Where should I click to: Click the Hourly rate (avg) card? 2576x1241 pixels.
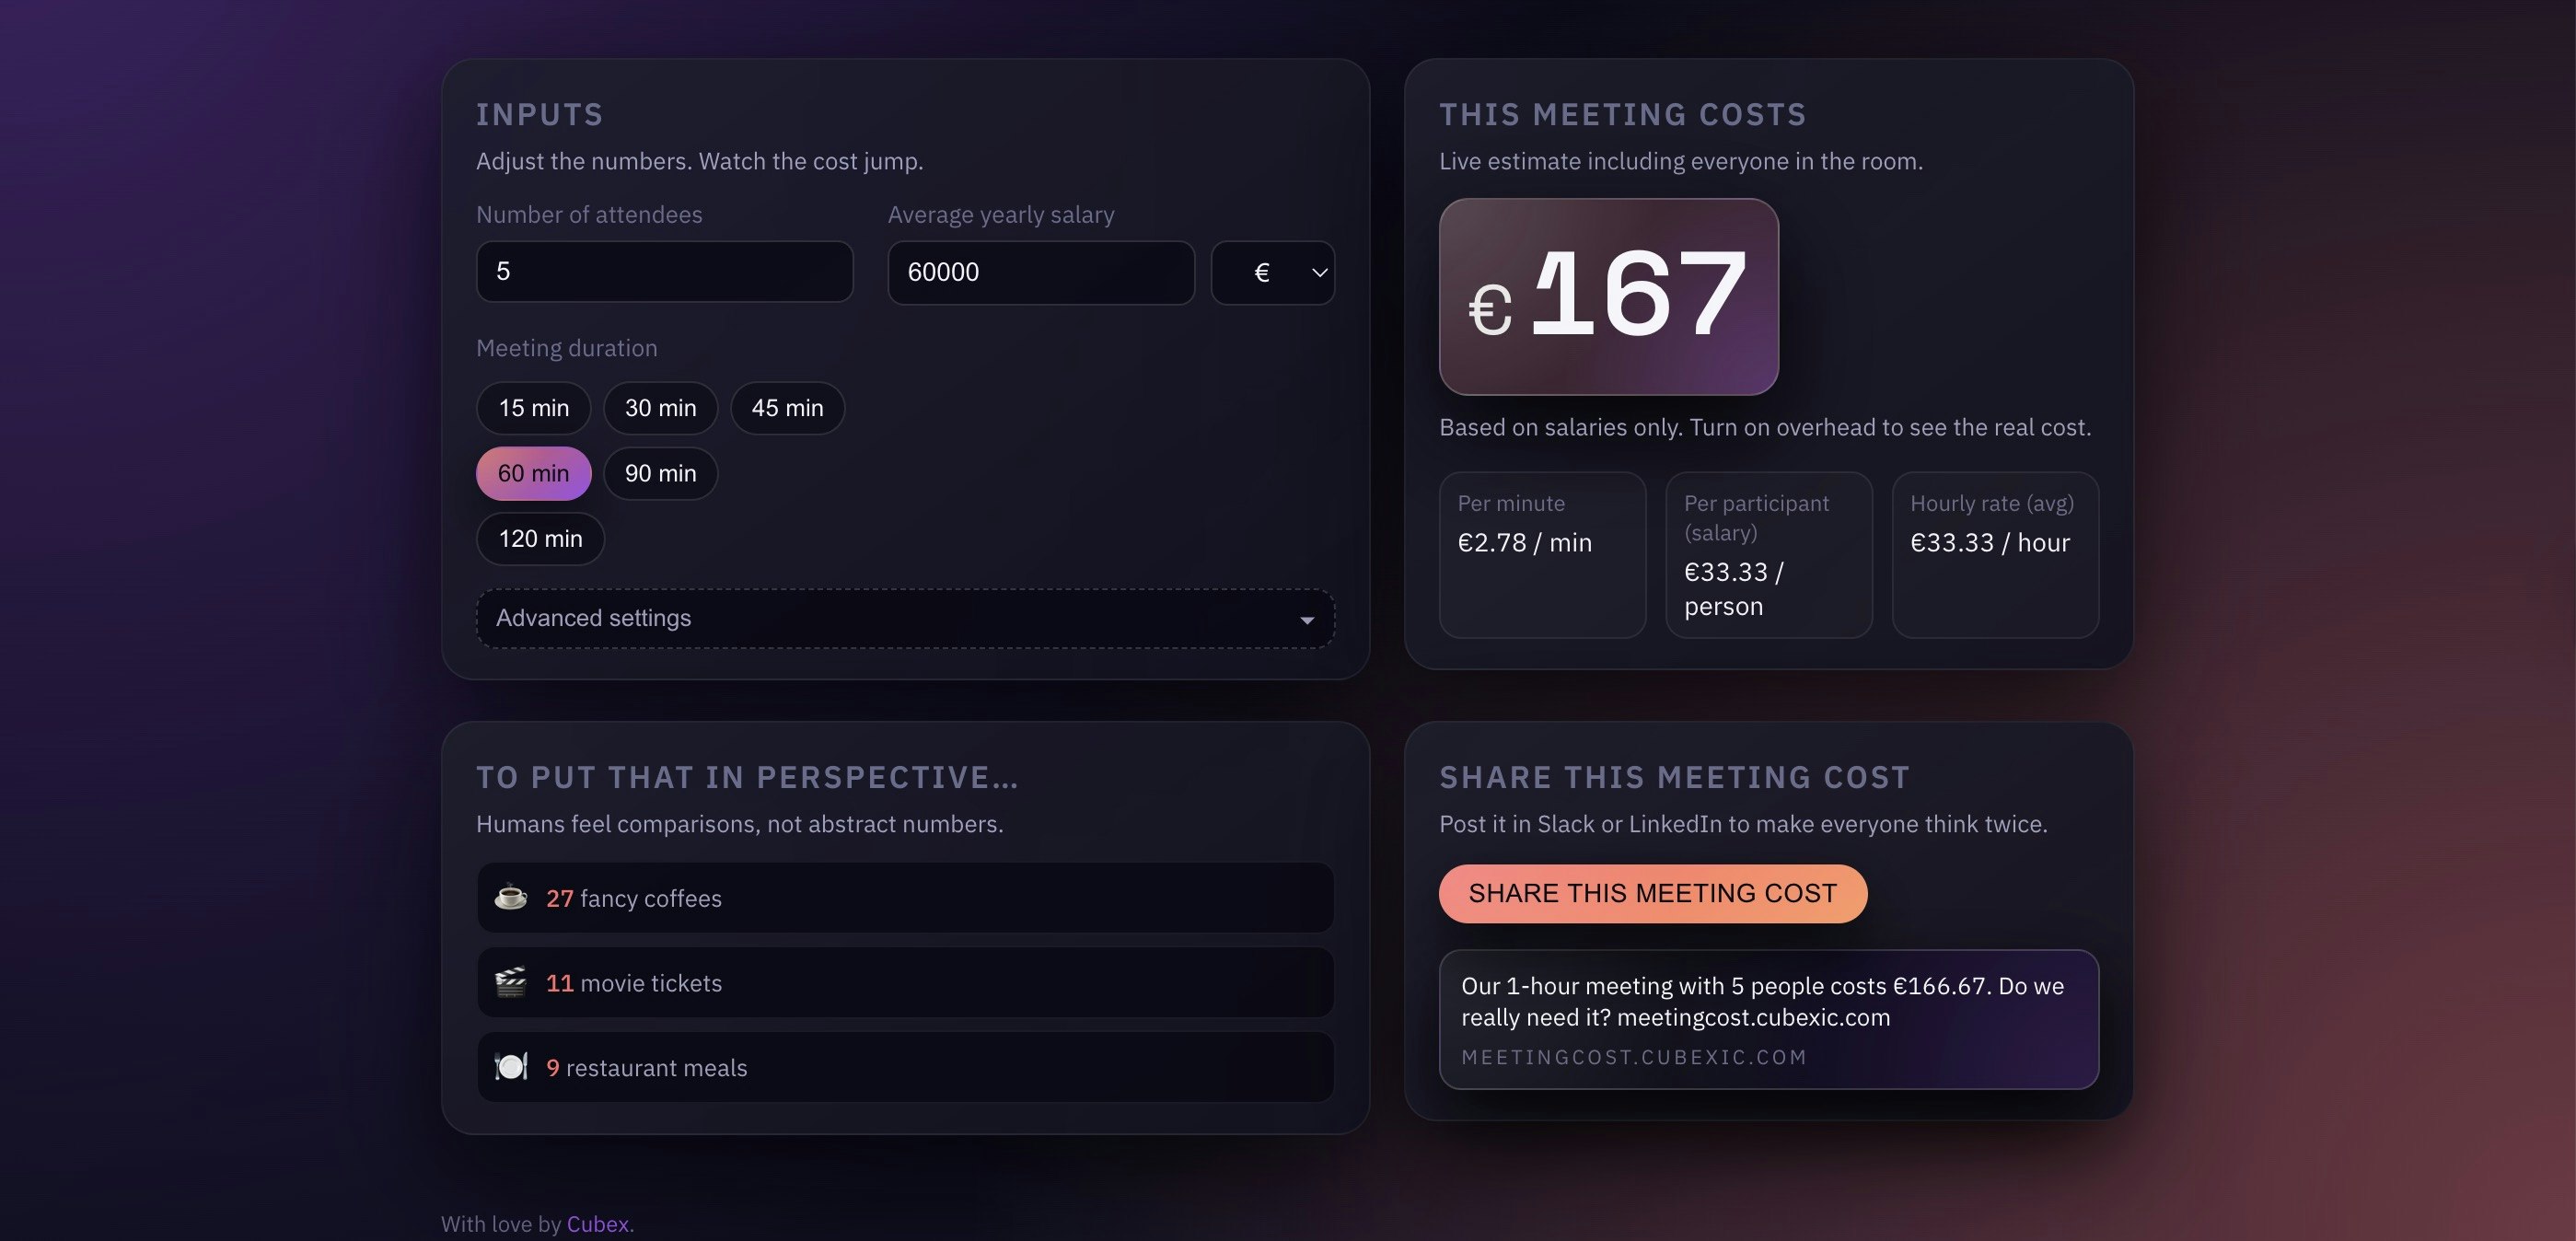1994,554
